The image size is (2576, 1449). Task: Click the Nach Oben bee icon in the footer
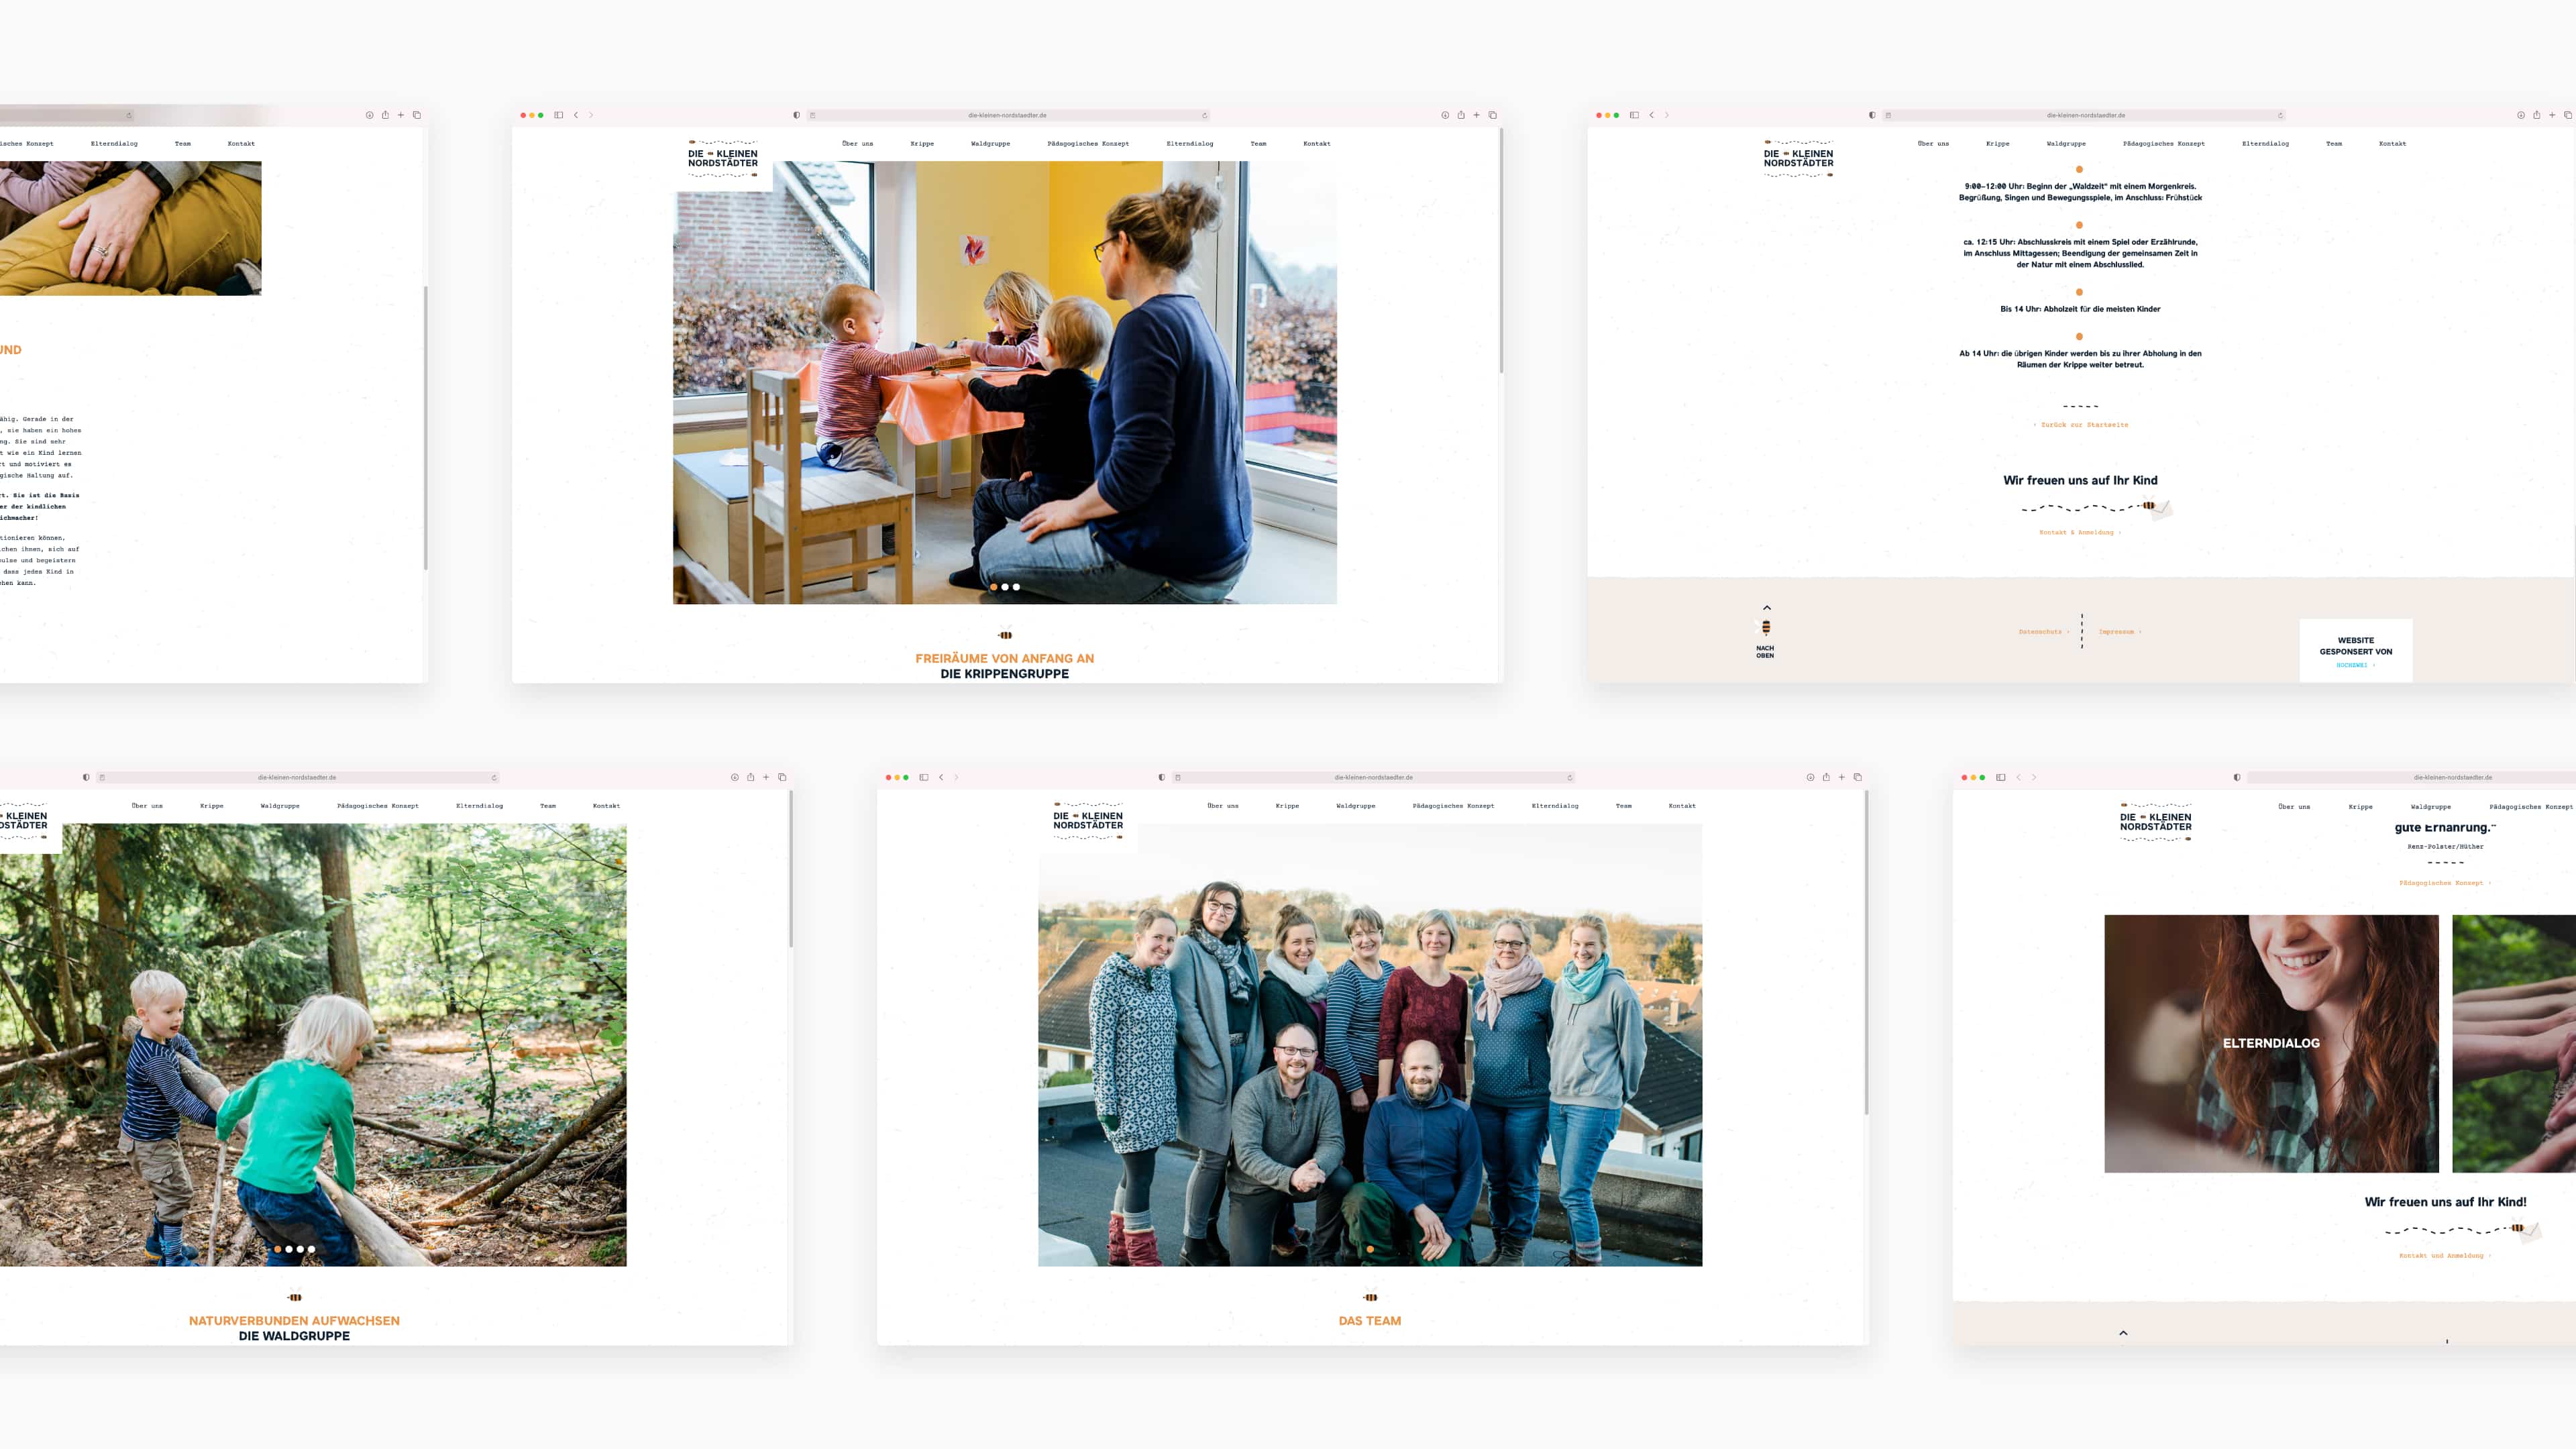[x=1766, y=628]
